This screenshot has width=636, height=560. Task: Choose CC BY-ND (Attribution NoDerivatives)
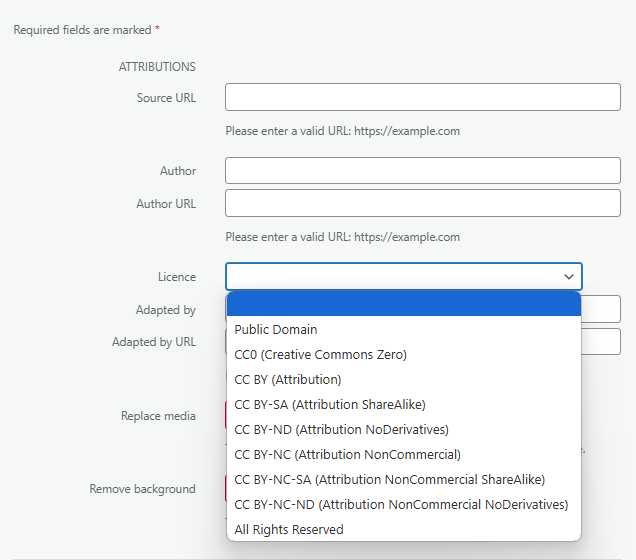click(404, 429)
